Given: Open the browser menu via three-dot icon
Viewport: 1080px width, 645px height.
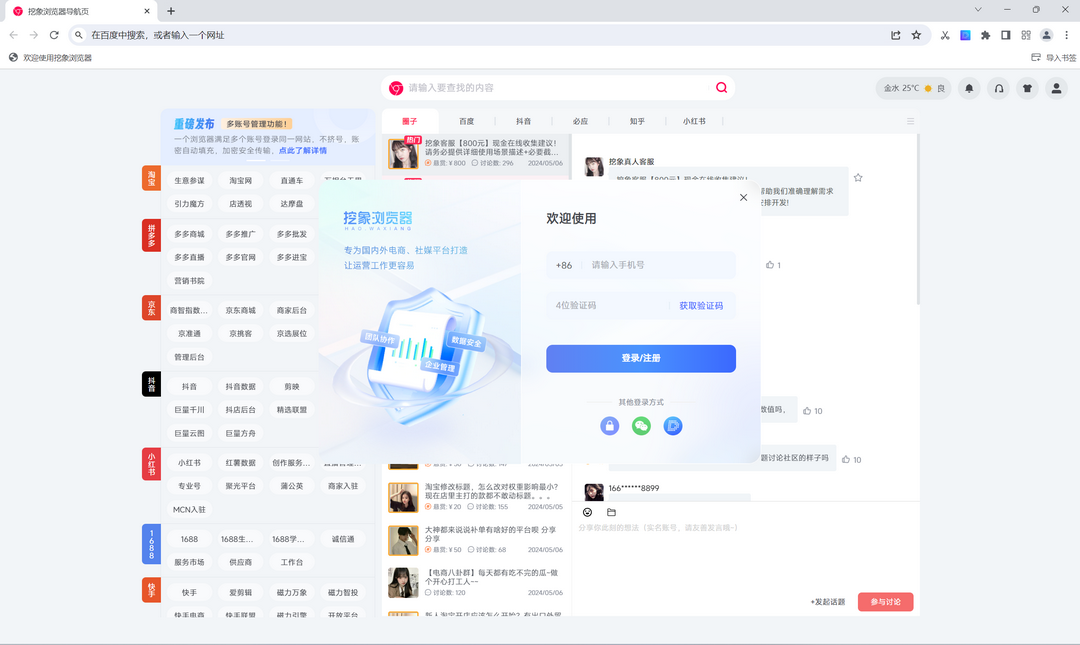Looking at the screenshot, I should (x=1067, y=34).
